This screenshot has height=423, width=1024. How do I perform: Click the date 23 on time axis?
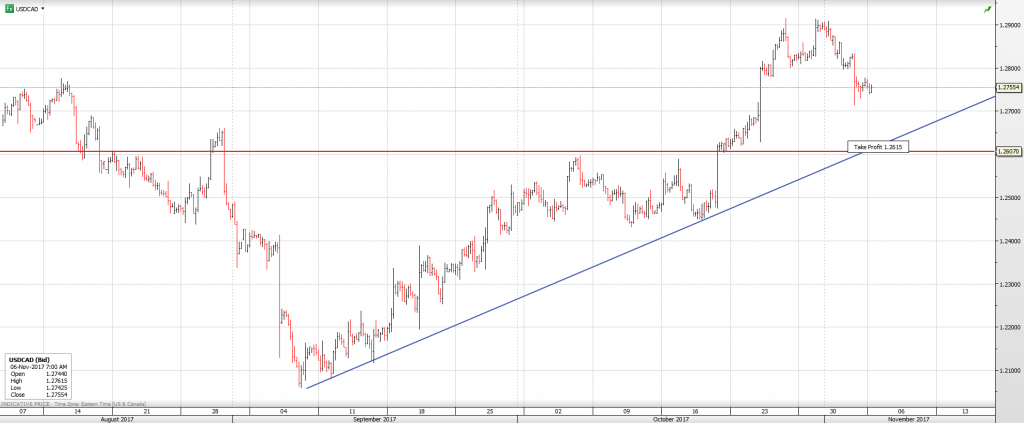766,411
